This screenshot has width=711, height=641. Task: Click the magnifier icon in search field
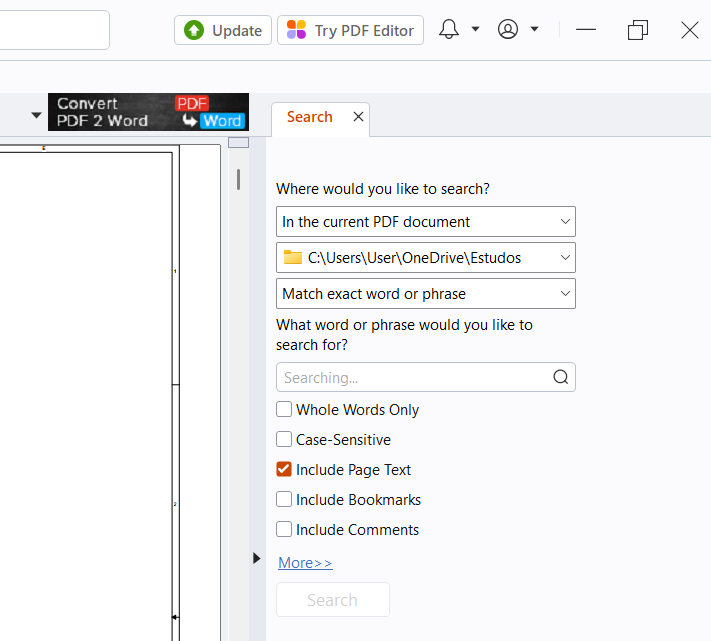560,377
